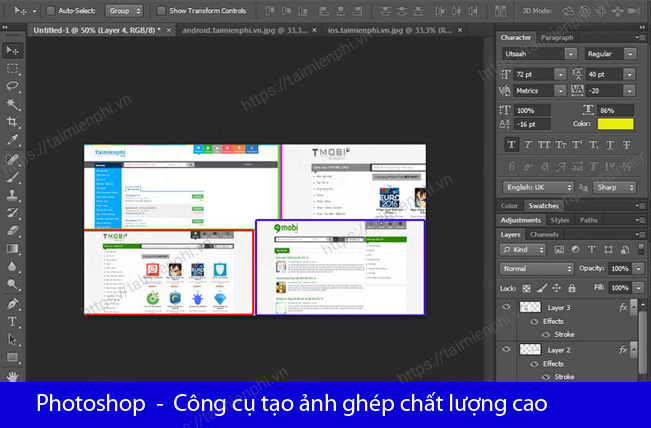The height and width of the screenshot is (428, 651).
Task: Apply Faux Bold text style
Action: 512,145
